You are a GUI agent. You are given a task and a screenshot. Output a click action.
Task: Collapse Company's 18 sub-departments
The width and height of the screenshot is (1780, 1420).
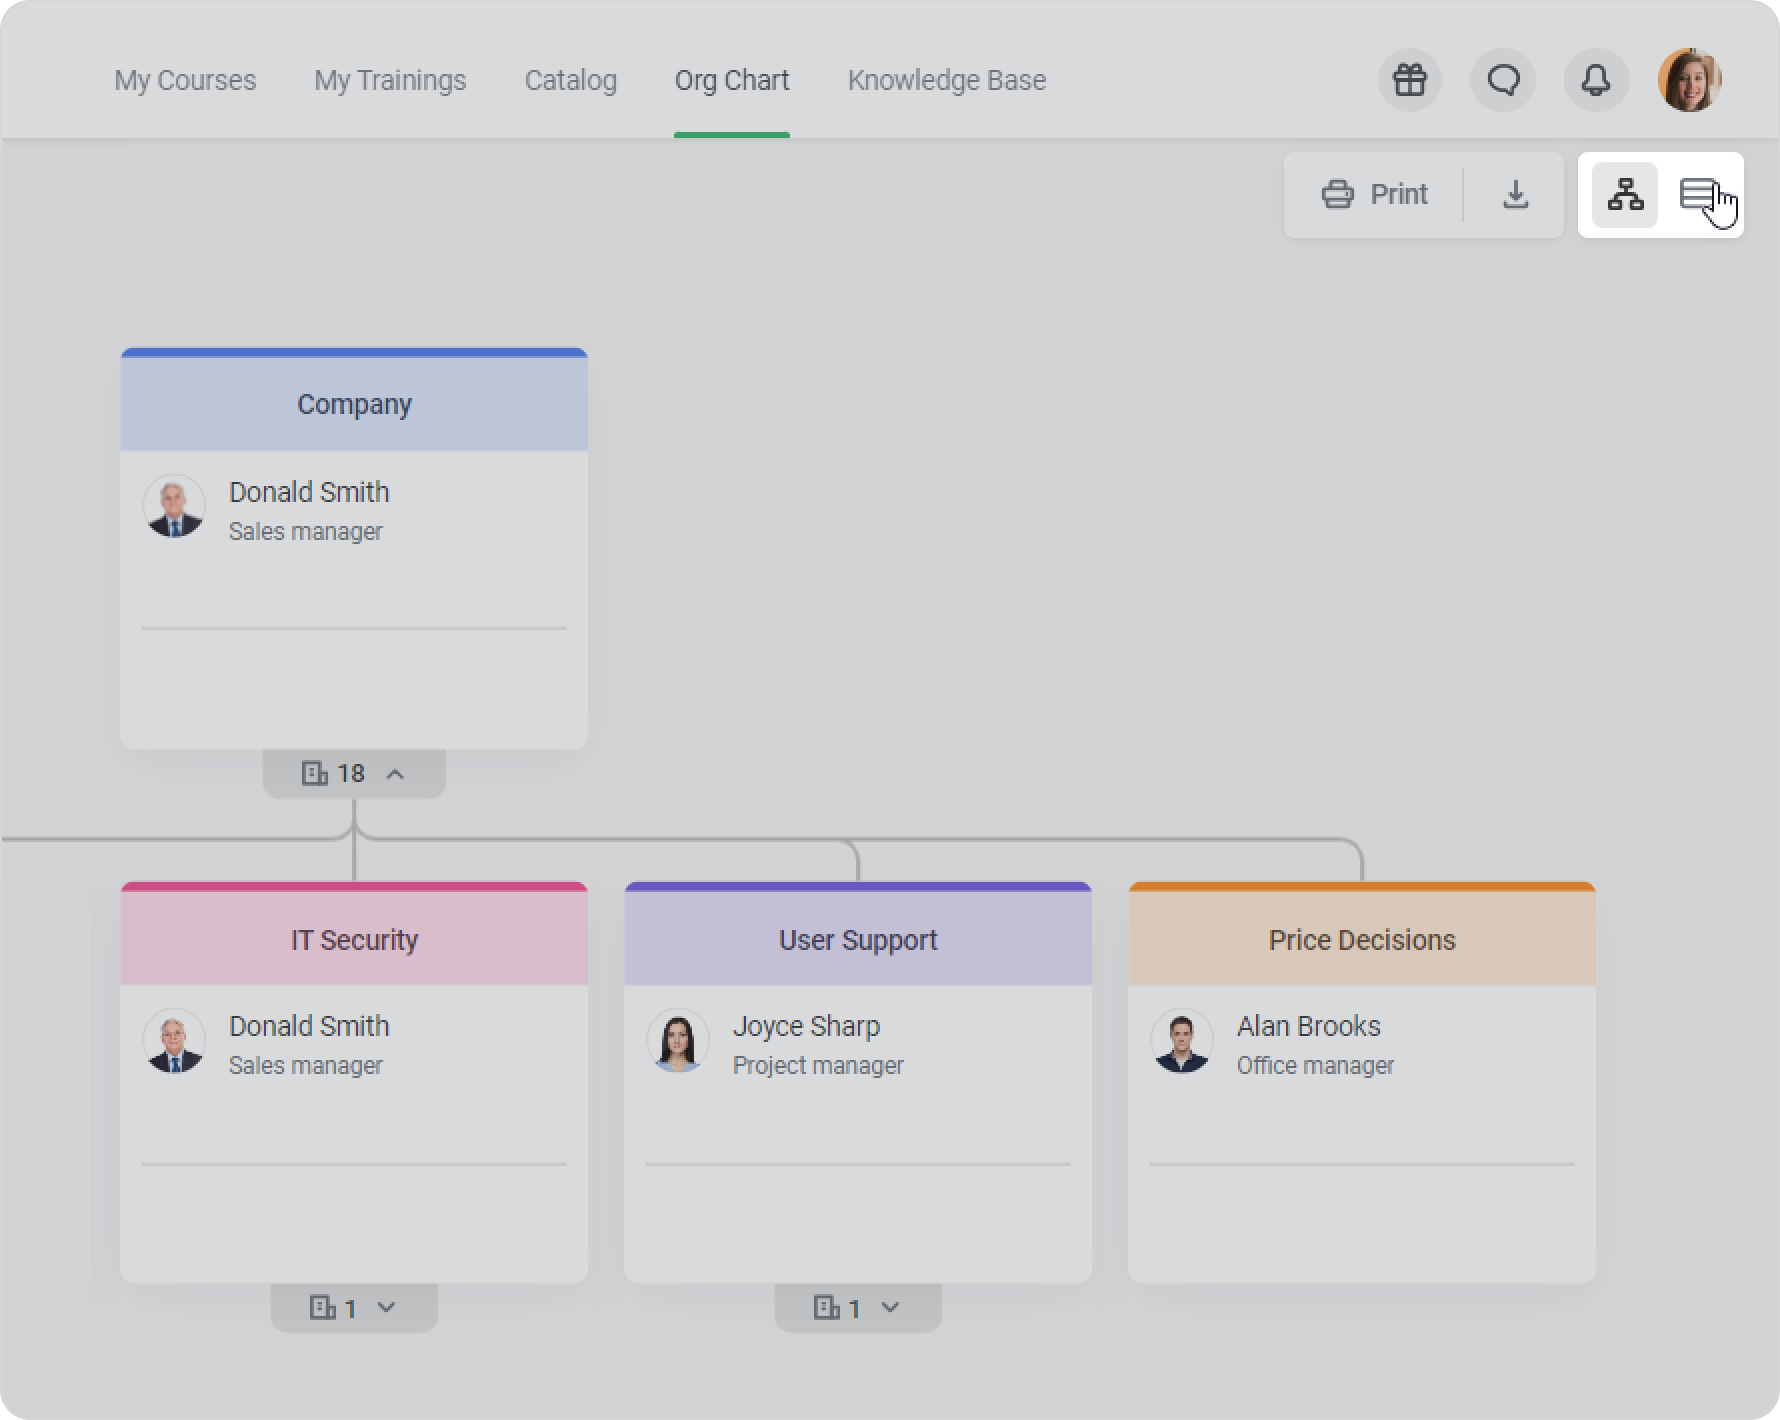coord(354,774)
